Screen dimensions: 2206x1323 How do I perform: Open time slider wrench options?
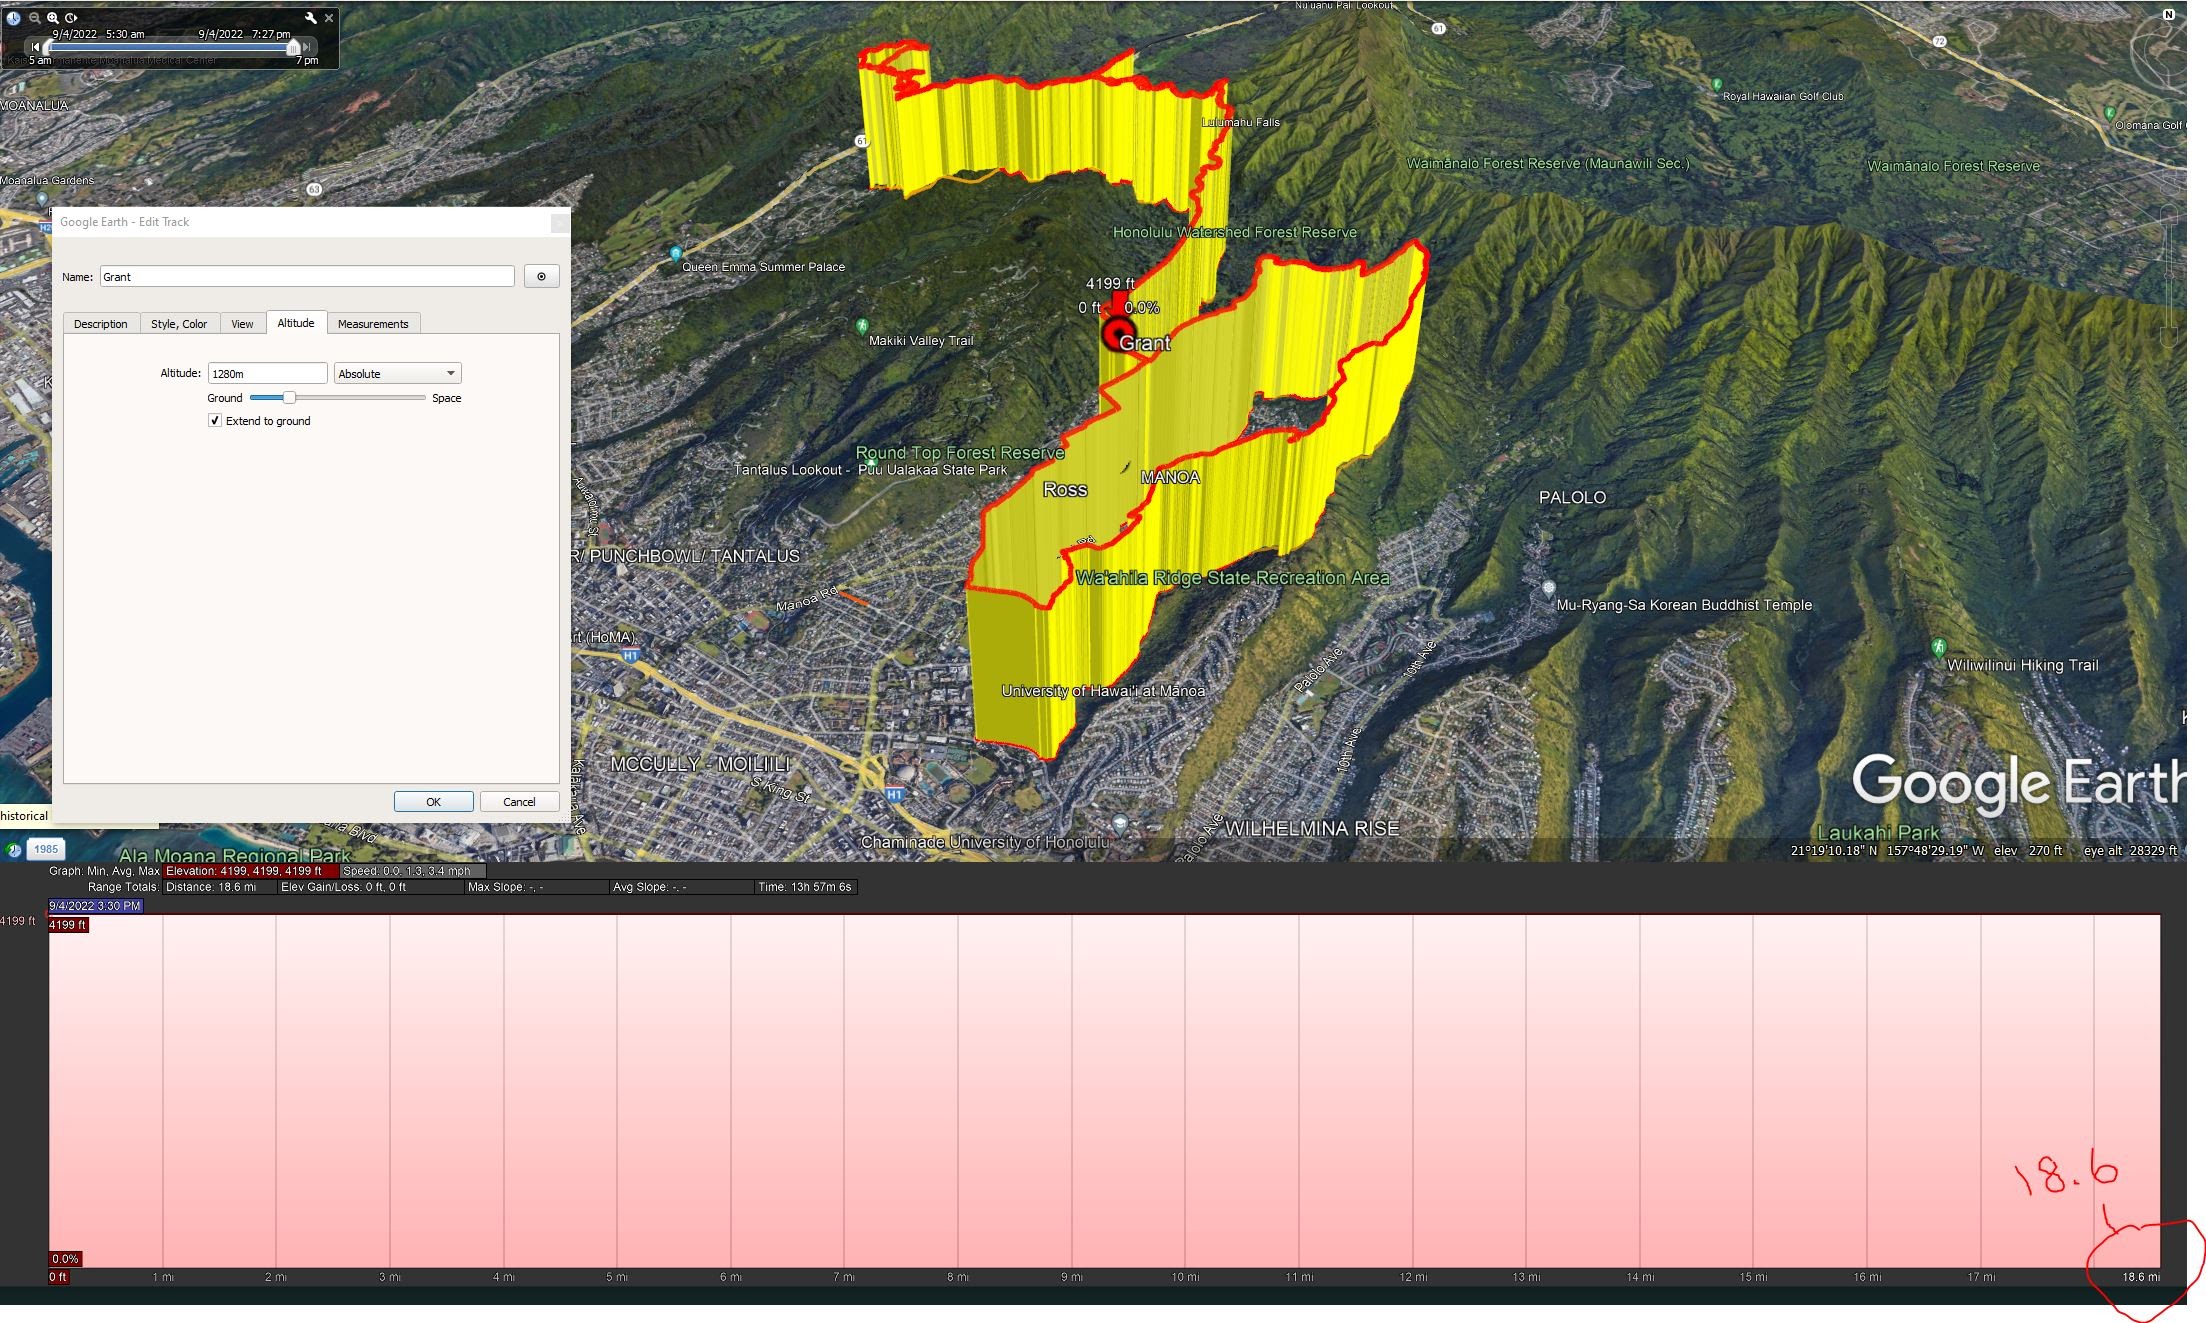(x=311, y=18)
